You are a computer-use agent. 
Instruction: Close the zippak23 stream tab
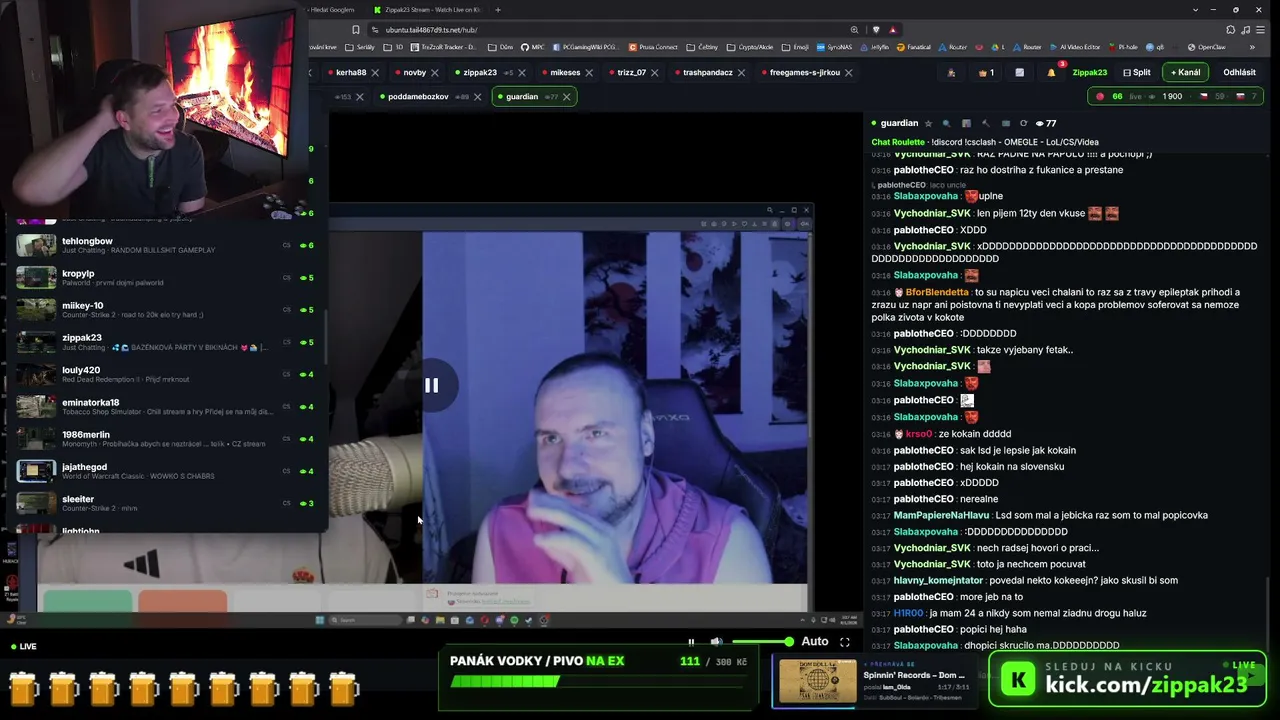point(522,73)
